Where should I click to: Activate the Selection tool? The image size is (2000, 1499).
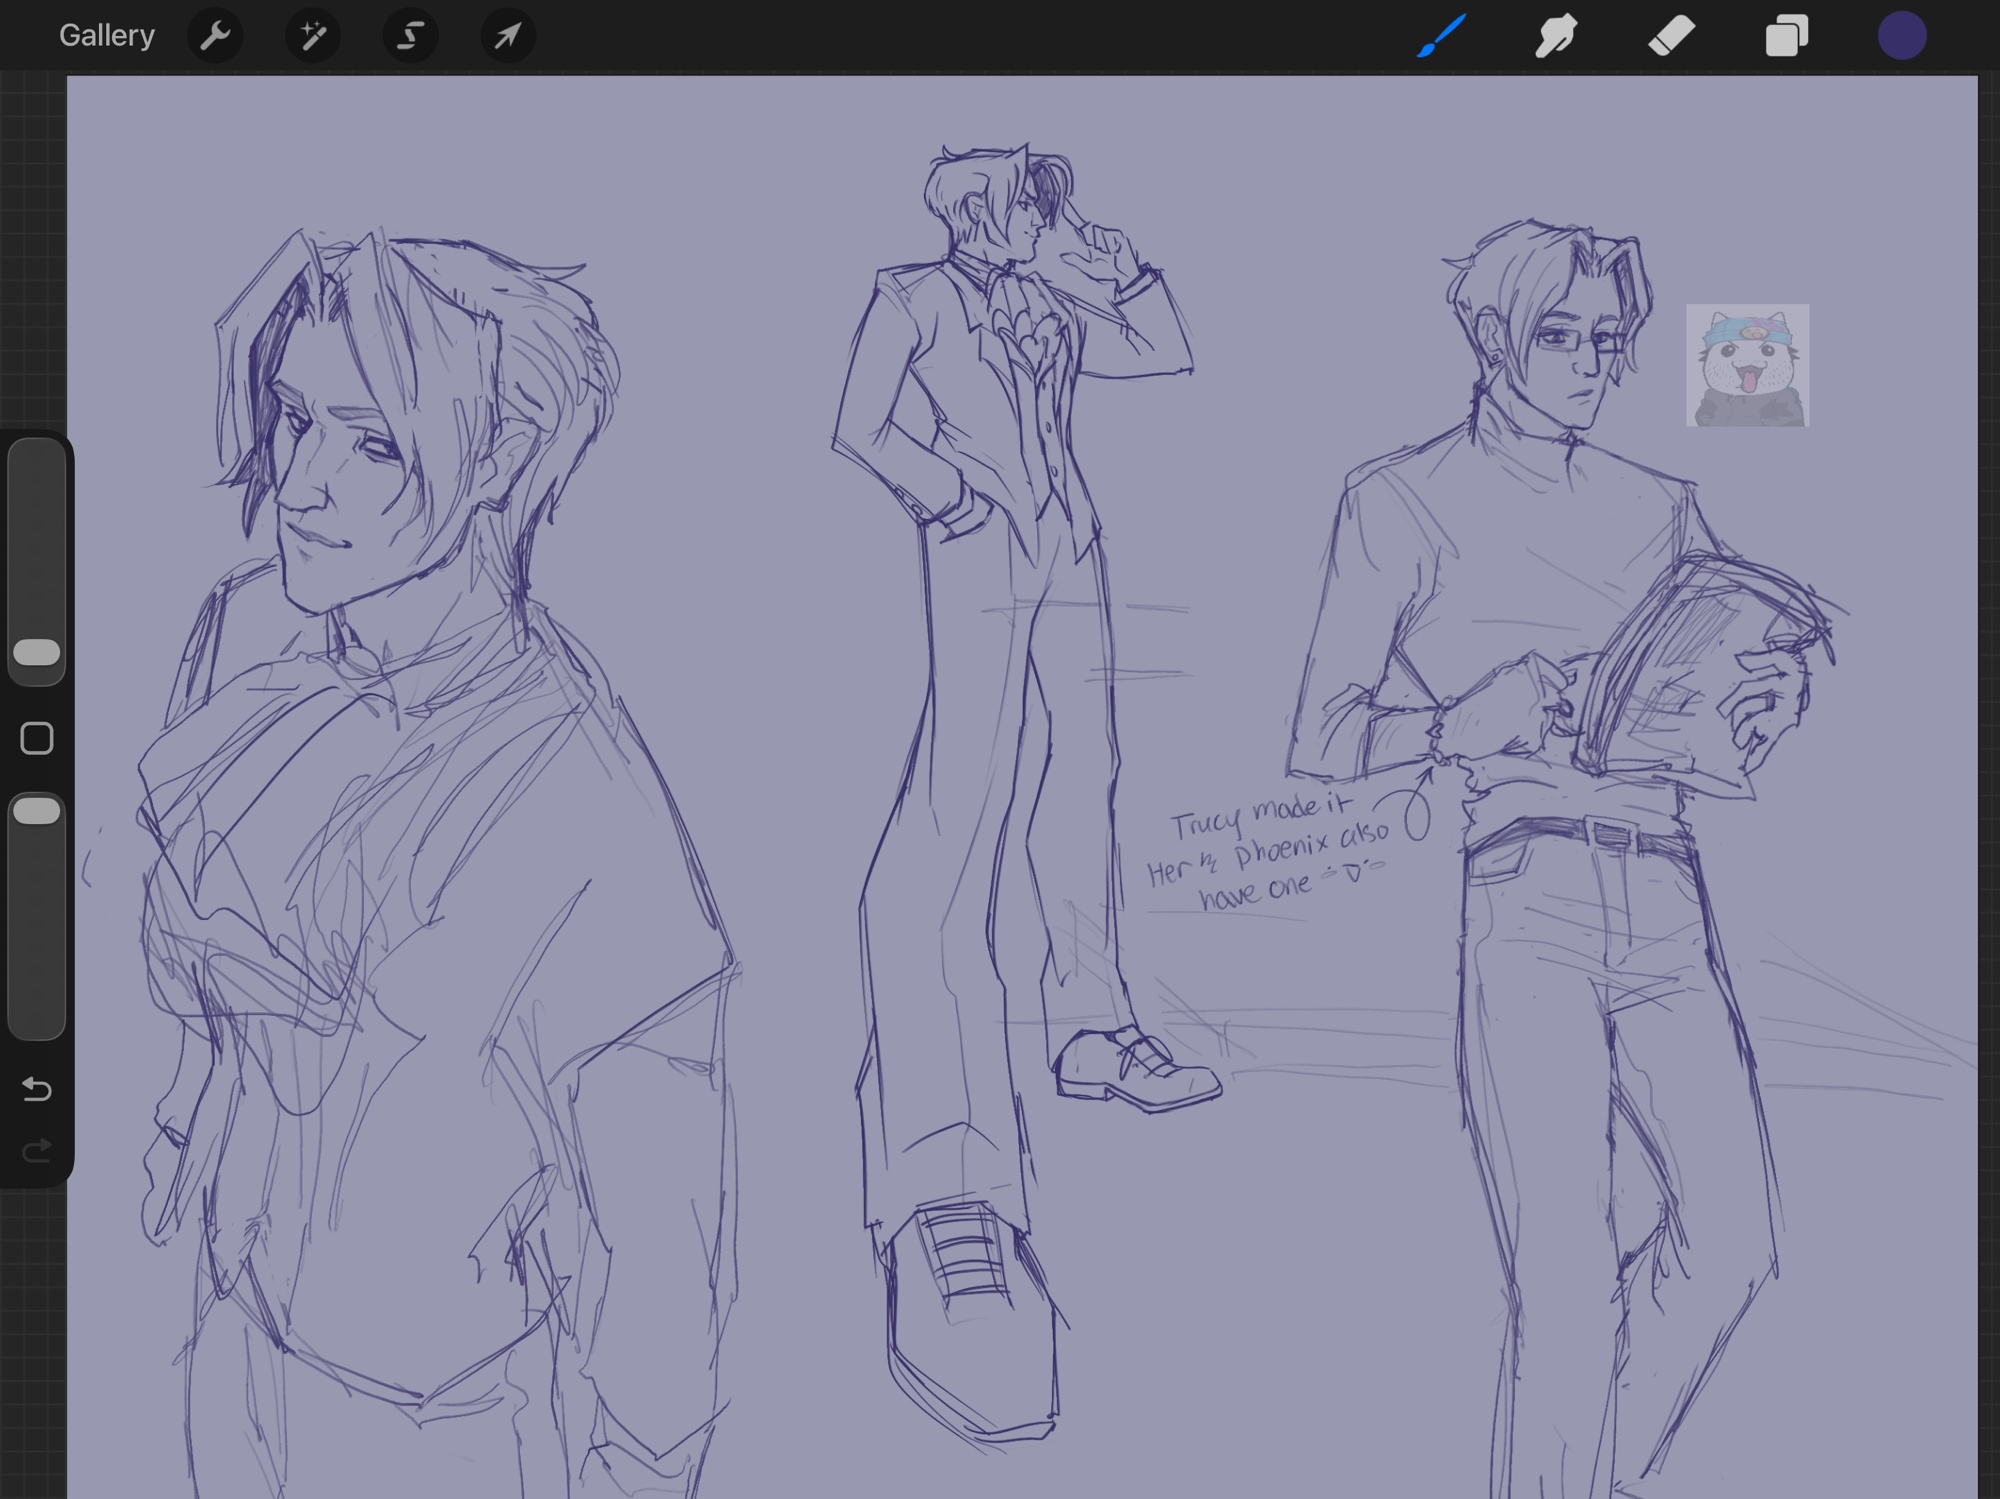tap(410, 36)
